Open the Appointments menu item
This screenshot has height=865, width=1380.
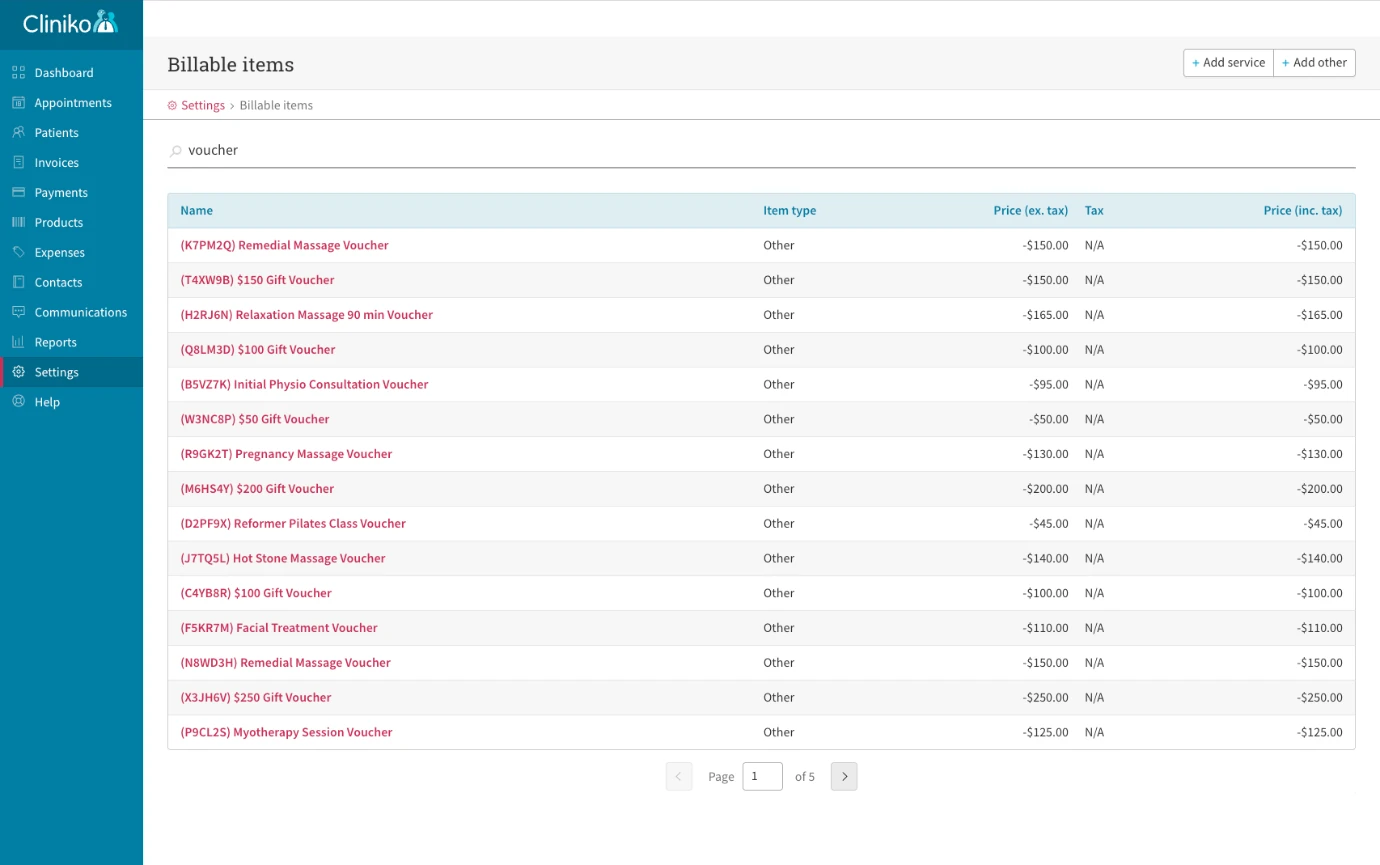click(x=71, y=102)
